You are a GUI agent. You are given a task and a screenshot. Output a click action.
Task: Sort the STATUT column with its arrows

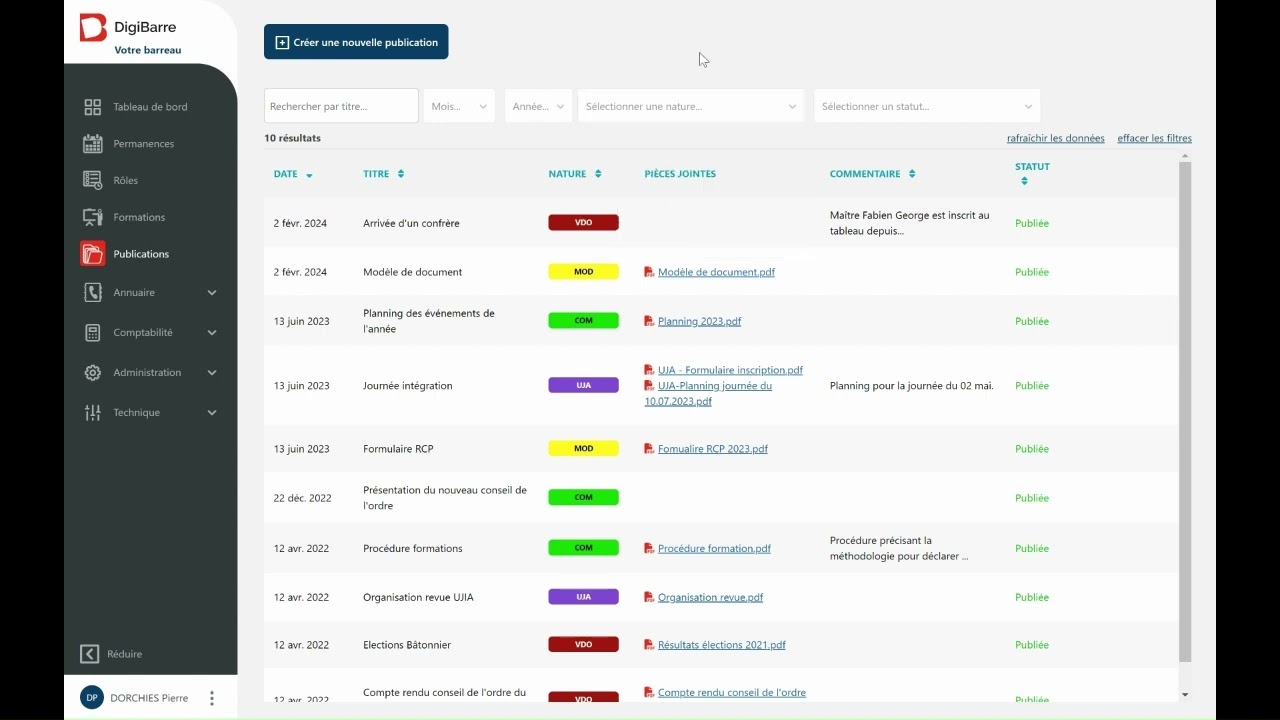tap(1024, 181)
